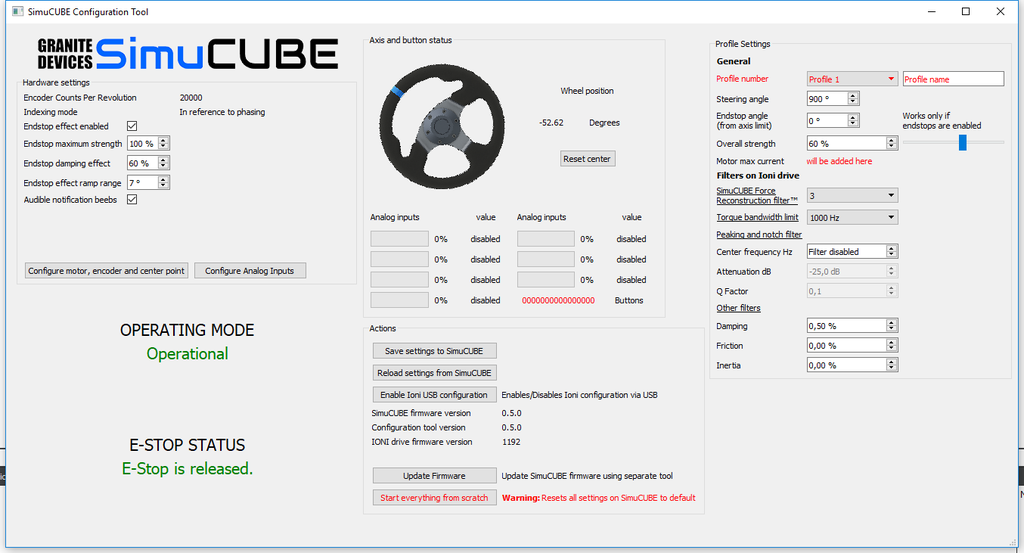Increase profile Endstop angle with up arrow
1024x553 pixels.
tap(853, 117)
